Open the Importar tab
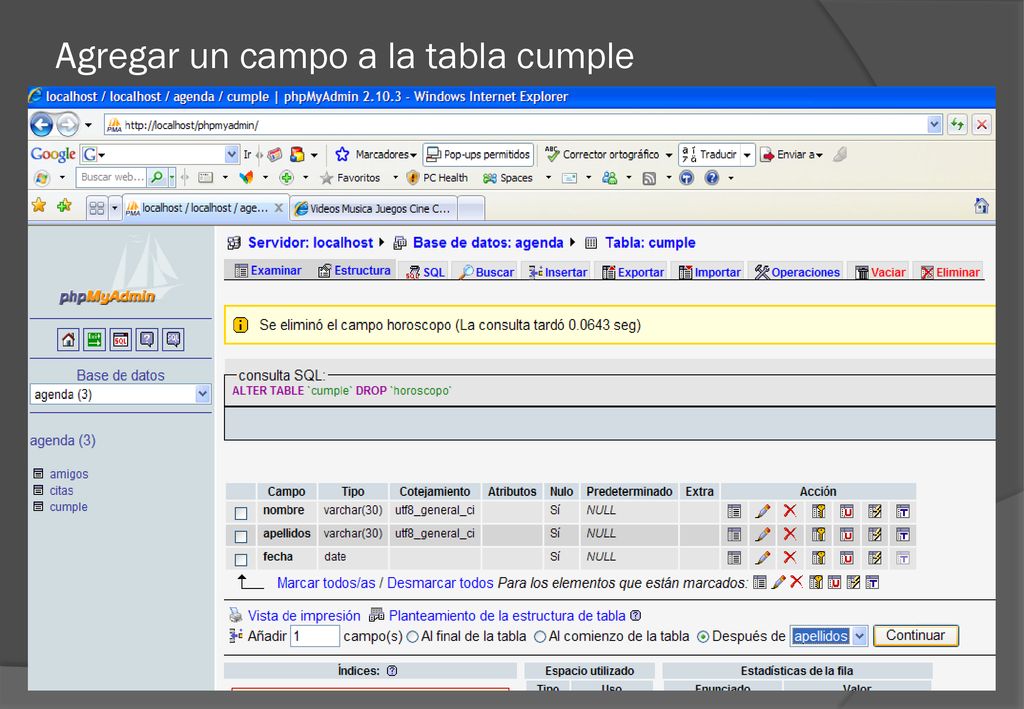Screen dimensions: 1024x709 point(710,272)
